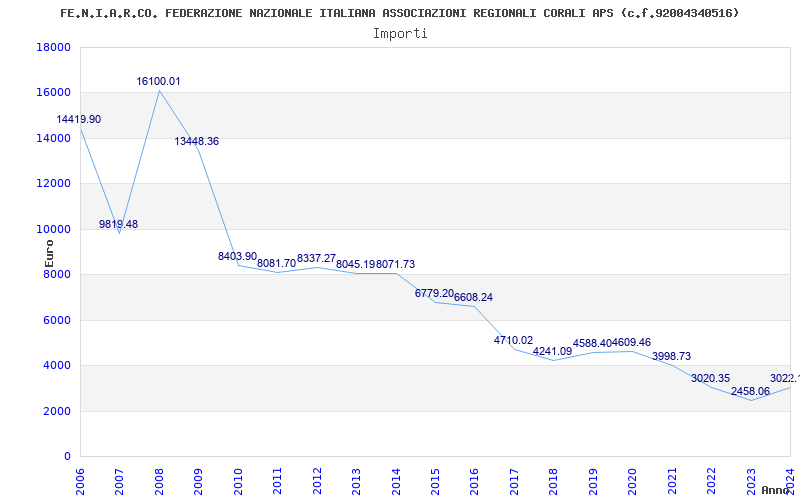
Task: Click y-axis tick 2000
Action: [56, 411]
